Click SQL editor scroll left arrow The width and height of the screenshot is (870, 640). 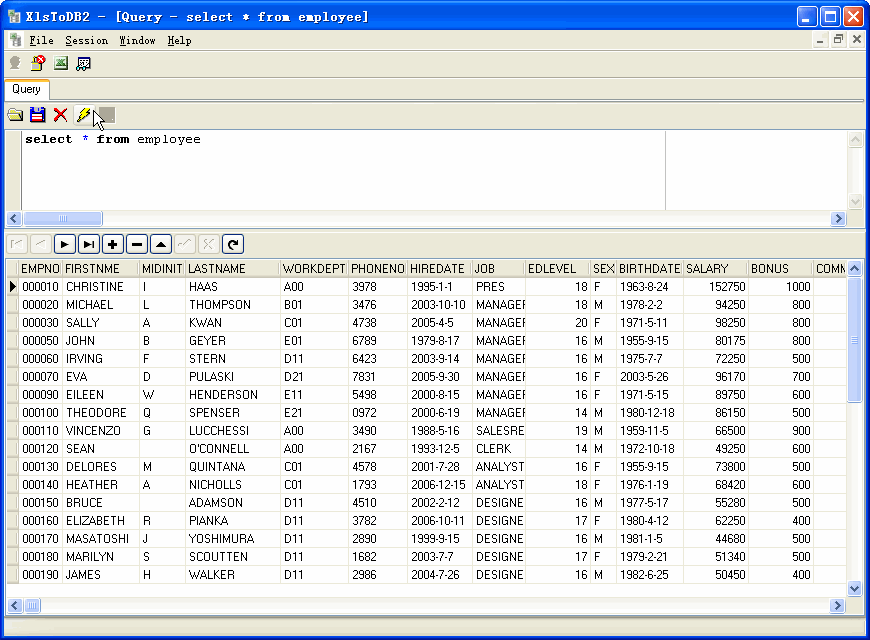pos(14,218)
